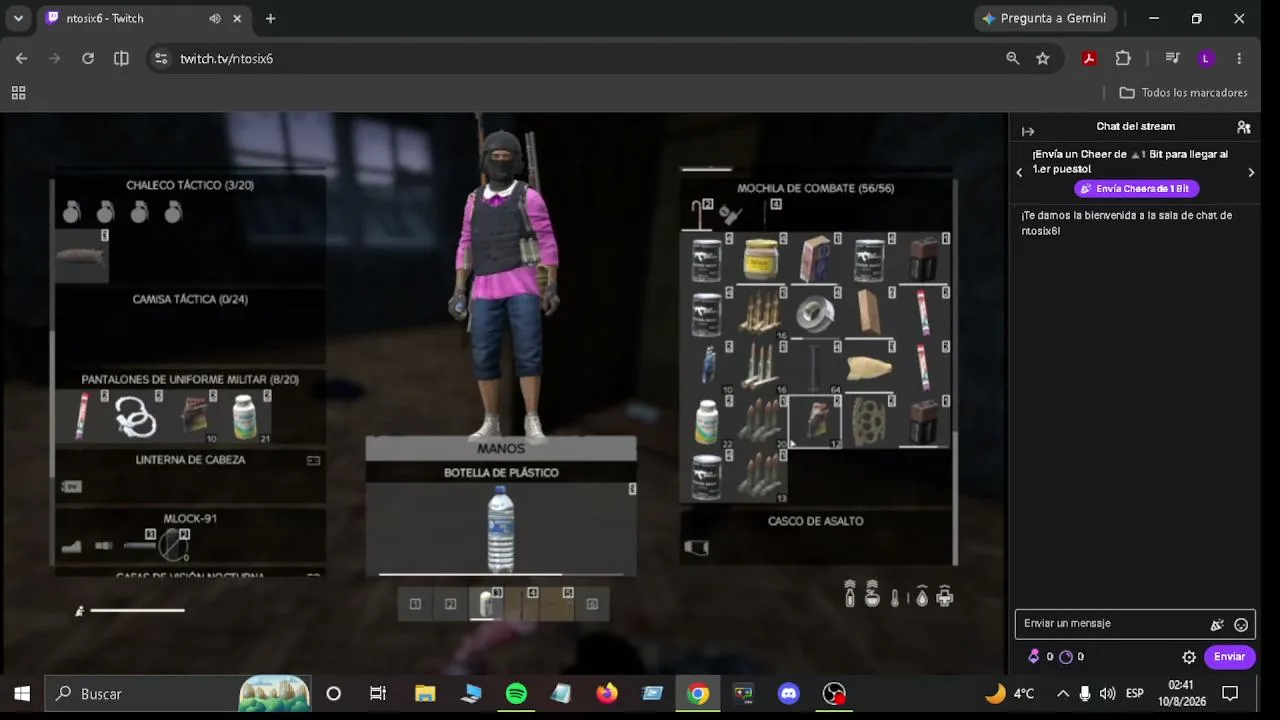Open the emote picker in chat
The height and width of the screenshot is (720, 1280).
pos(1241,625)
